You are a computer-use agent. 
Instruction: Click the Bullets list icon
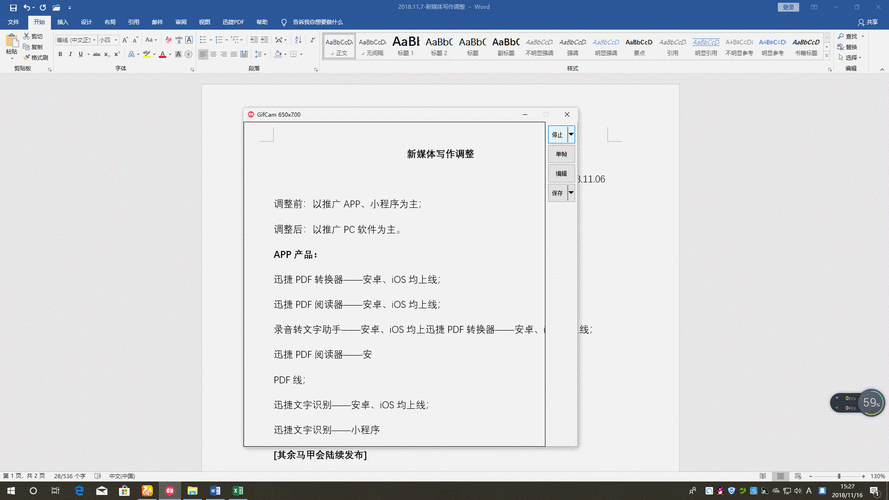203,40
